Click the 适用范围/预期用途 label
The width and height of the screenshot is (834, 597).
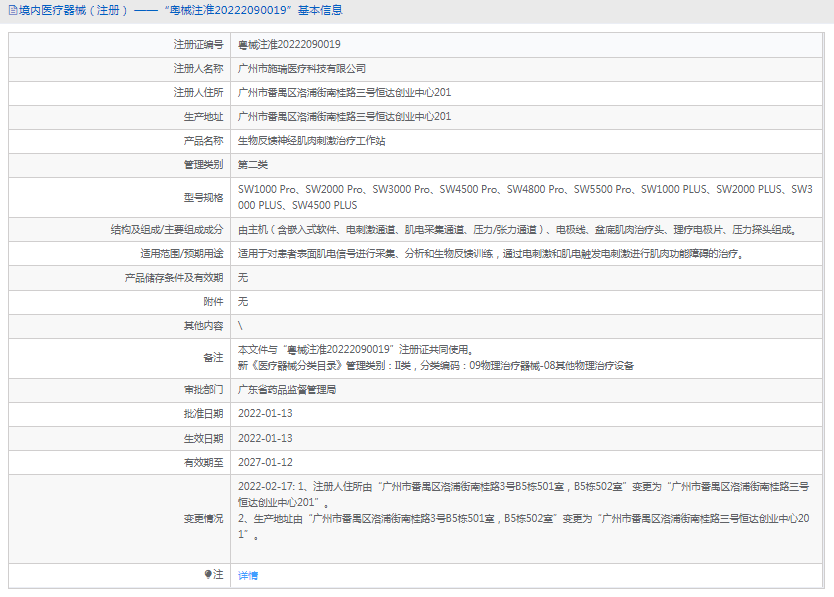(182, 254)
